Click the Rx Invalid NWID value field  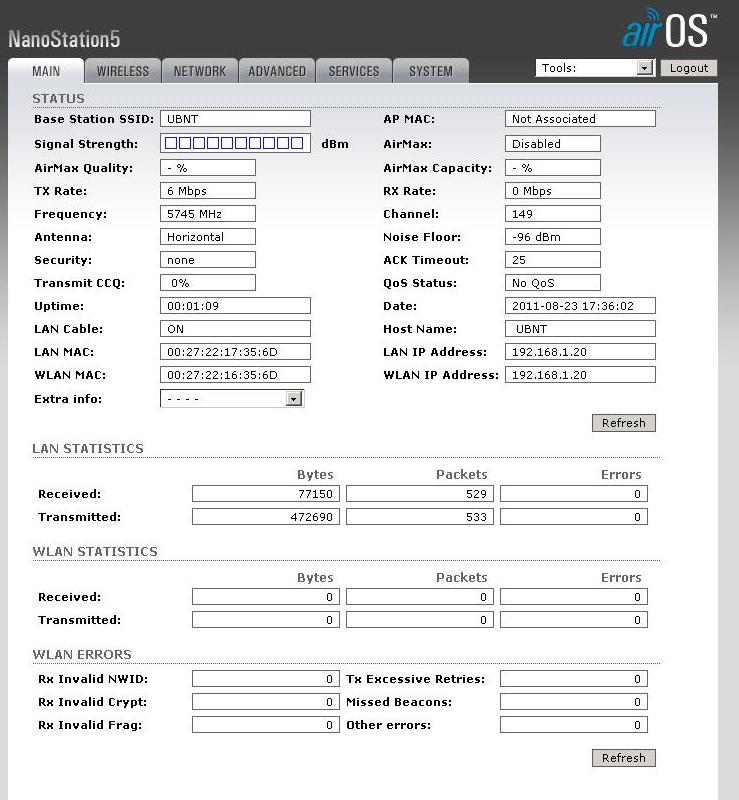(266, 679)
